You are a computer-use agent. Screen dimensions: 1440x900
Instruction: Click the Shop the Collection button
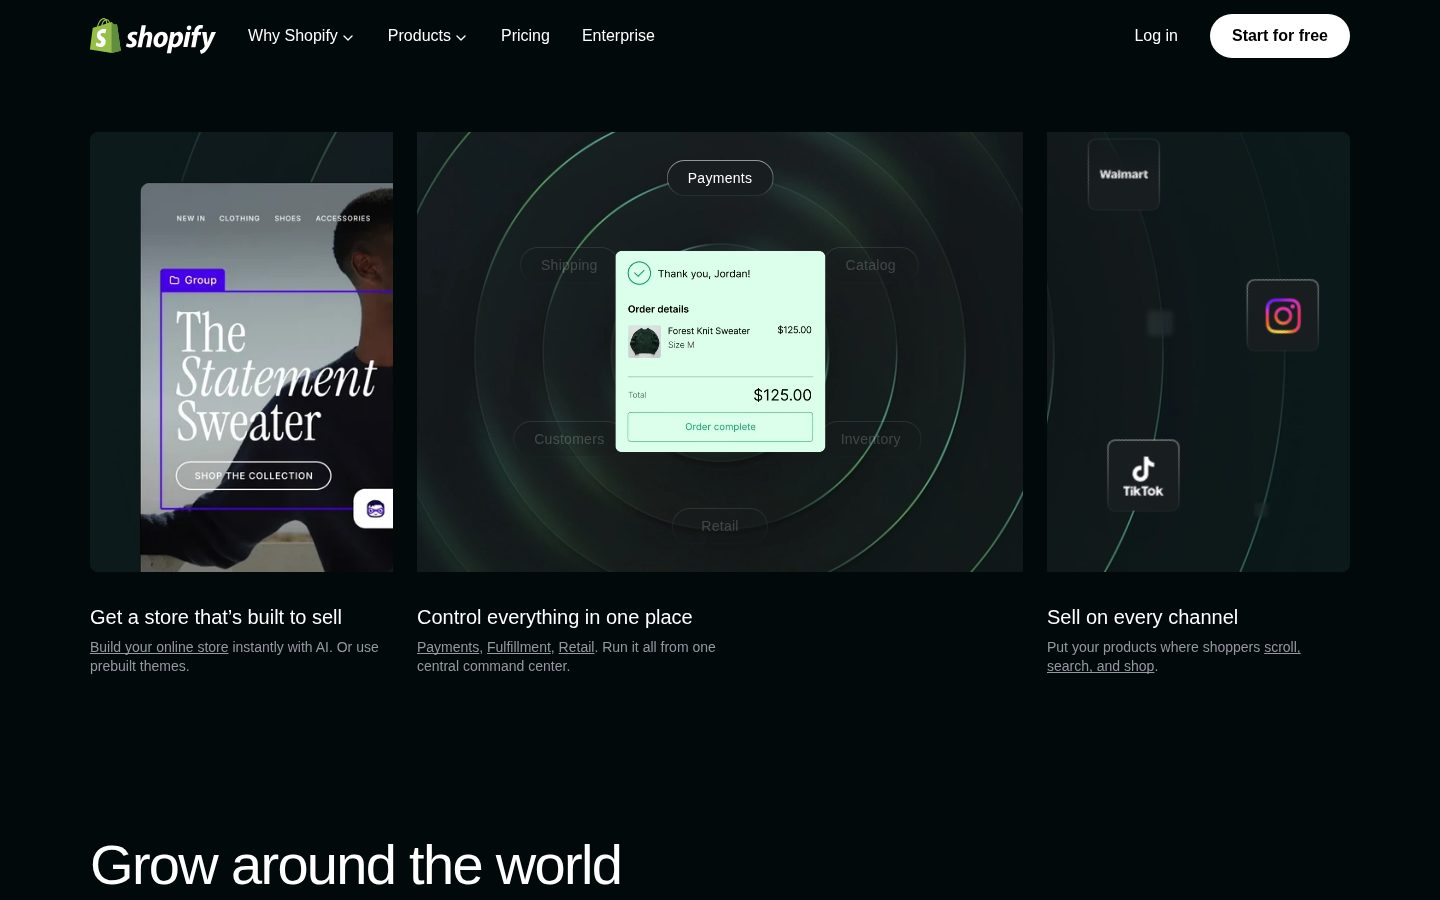[x=254, y=476]
